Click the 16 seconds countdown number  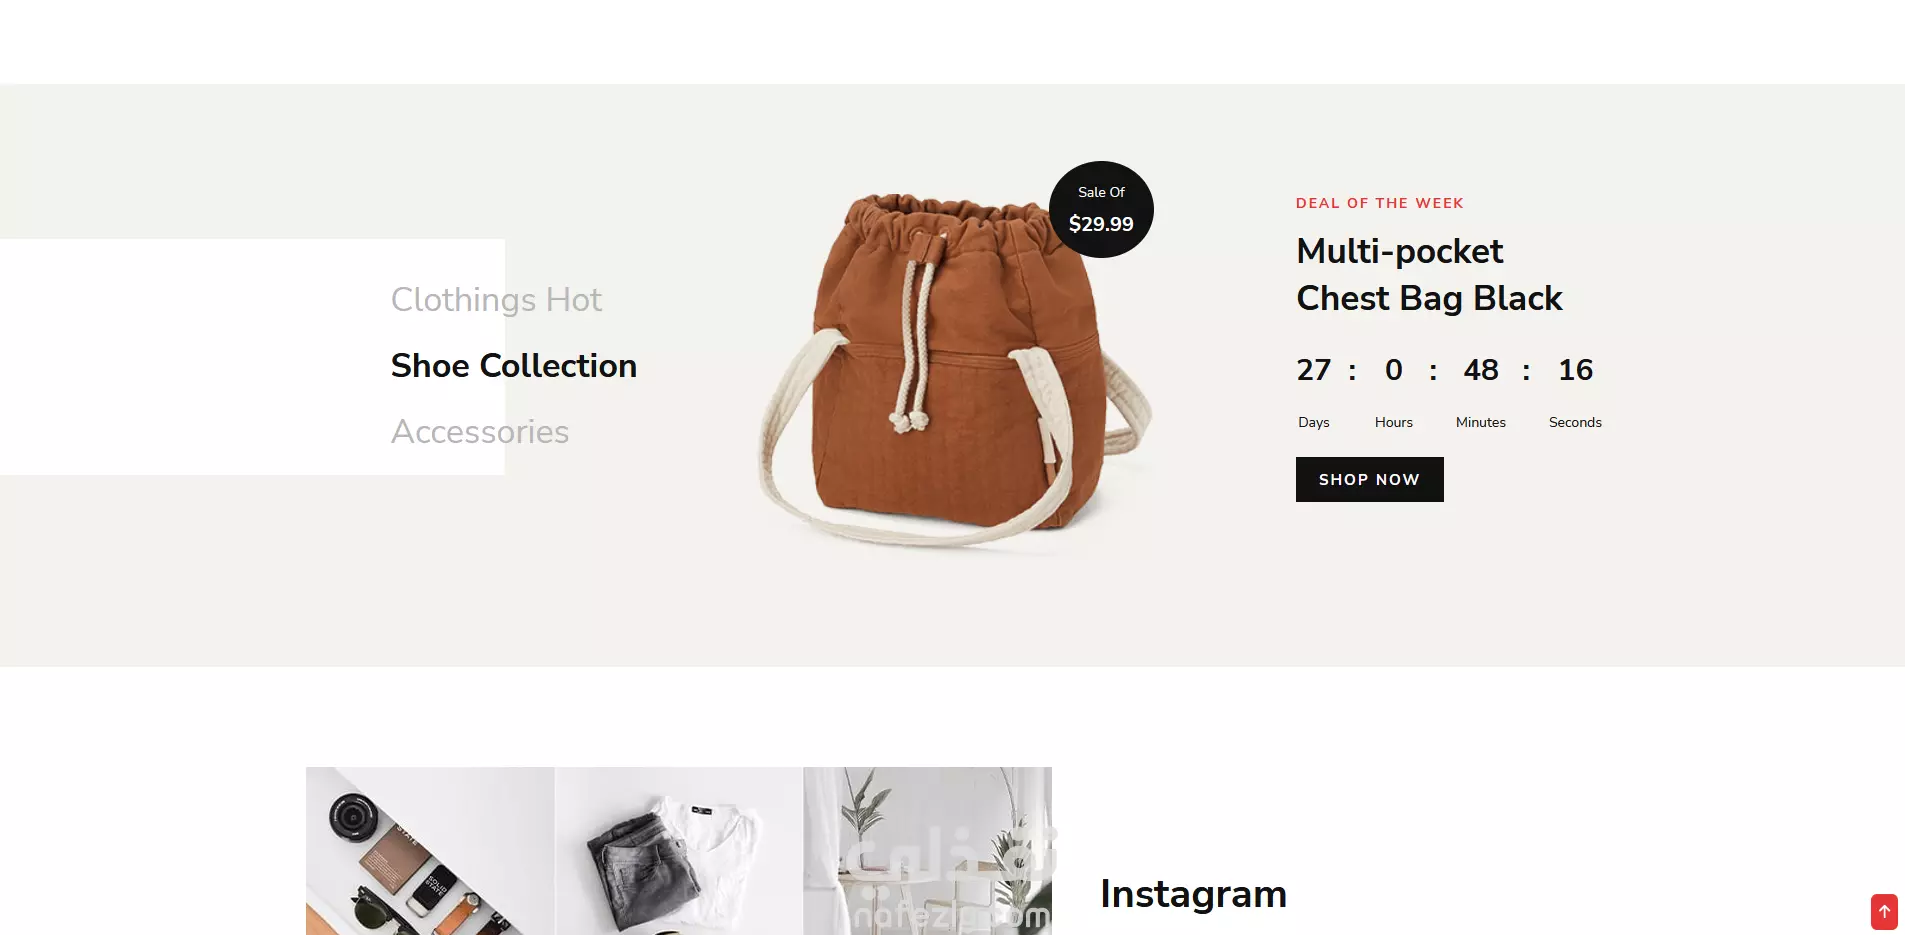click(x=1575, y=370)
